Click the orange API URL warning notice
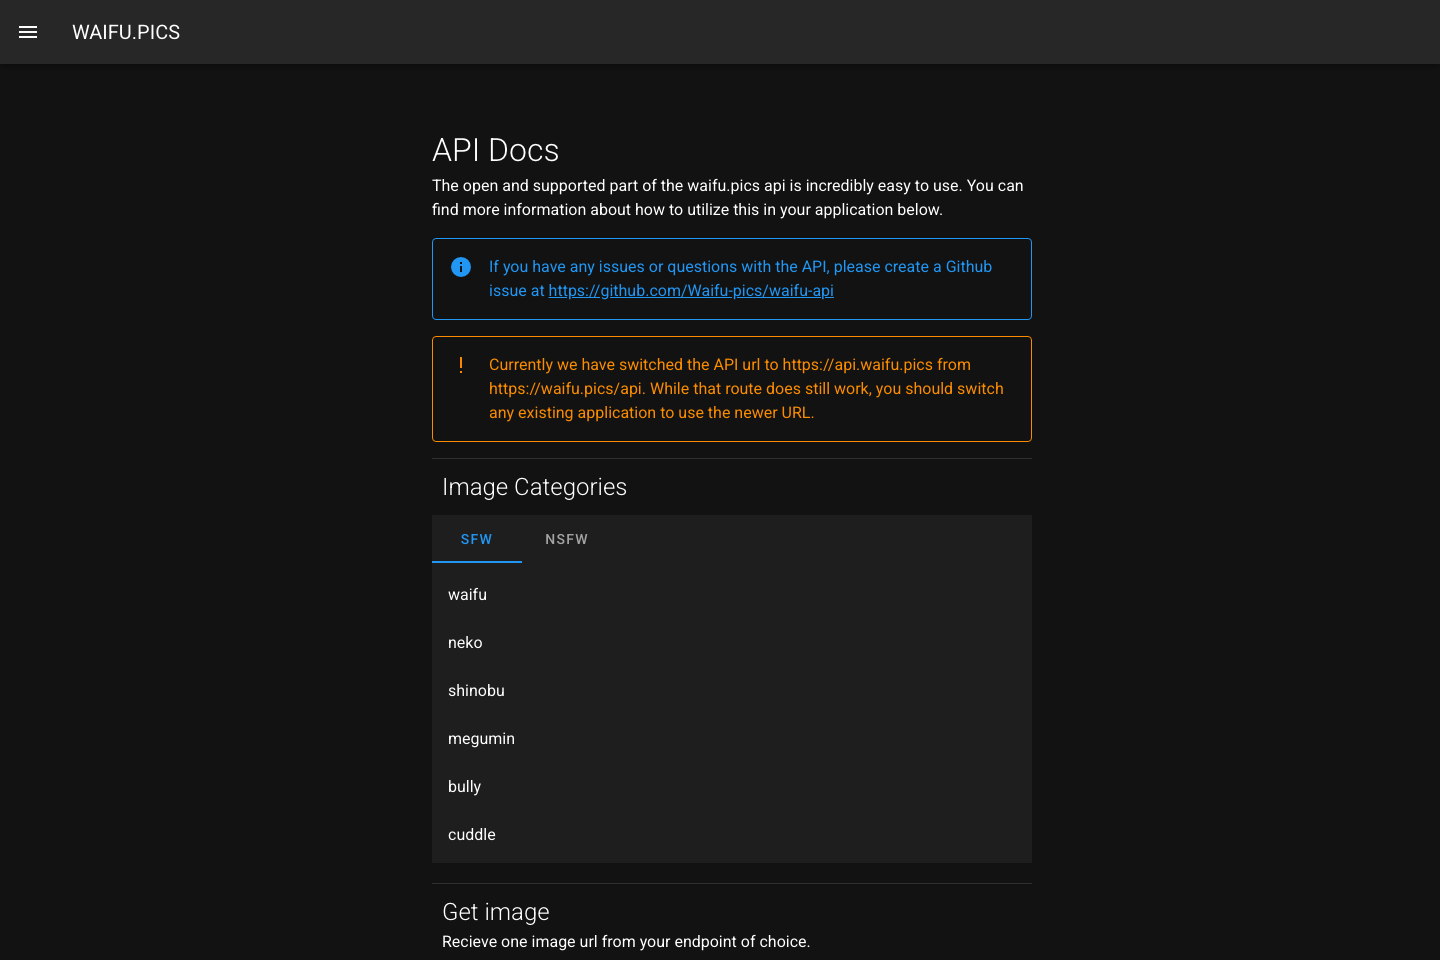 click(731, 389)
